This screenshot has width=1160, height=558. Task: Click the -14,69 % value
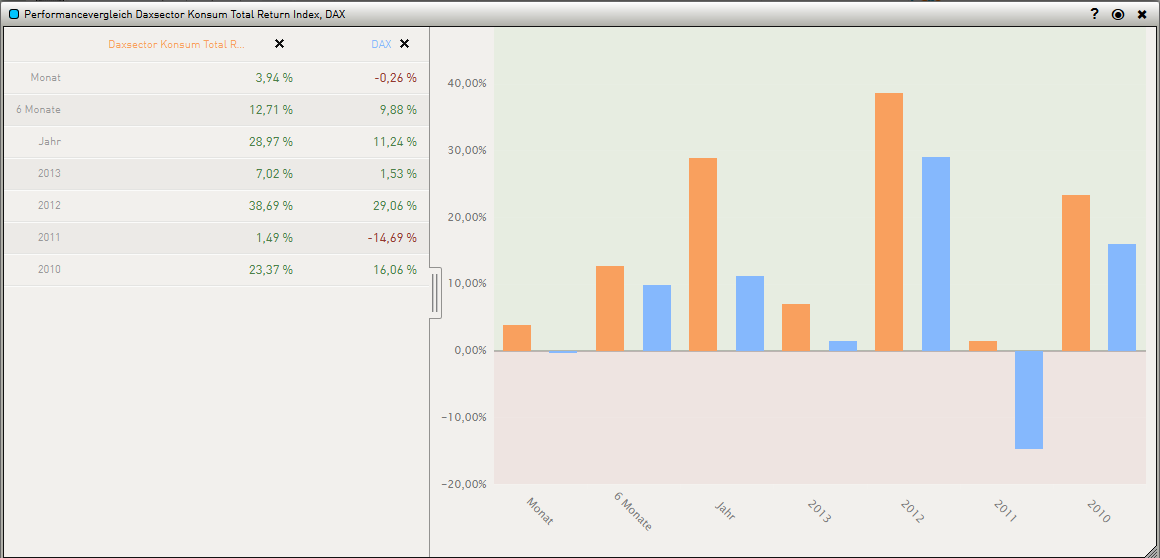(393, 238)
